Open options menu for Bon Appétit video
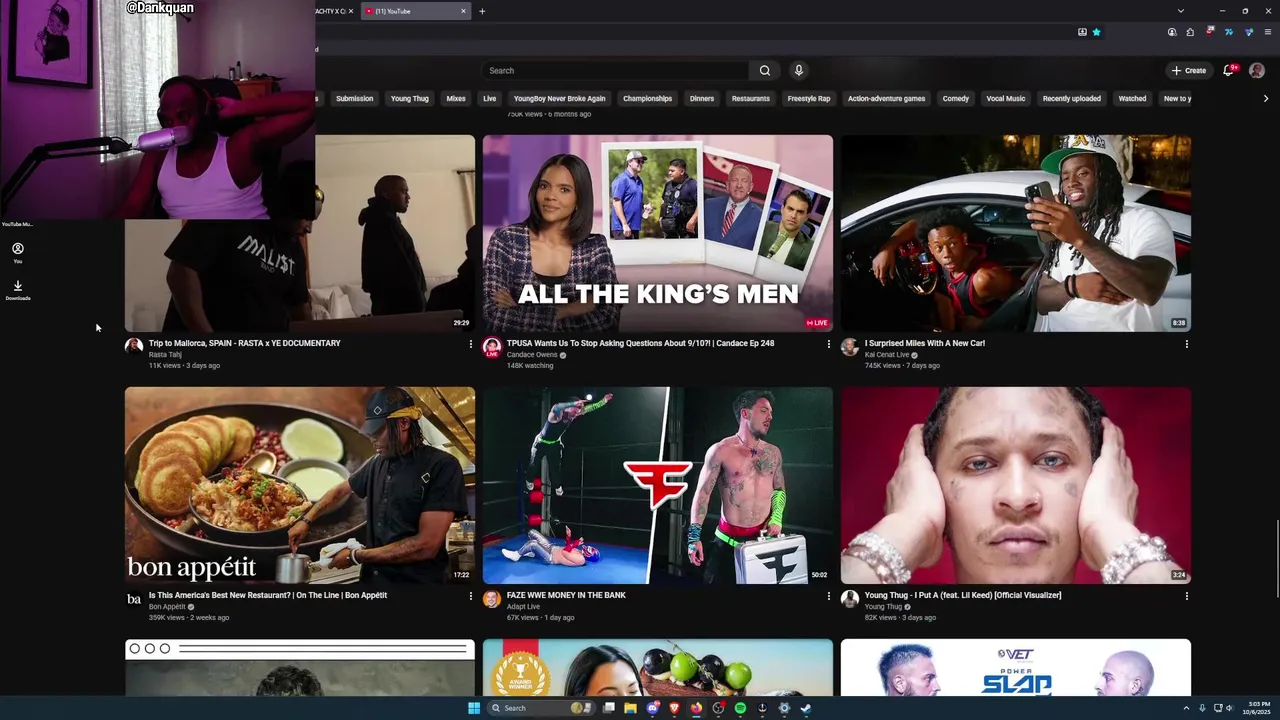The width and height of the screenshot is (1280, 720). click(x=470, y=596)
